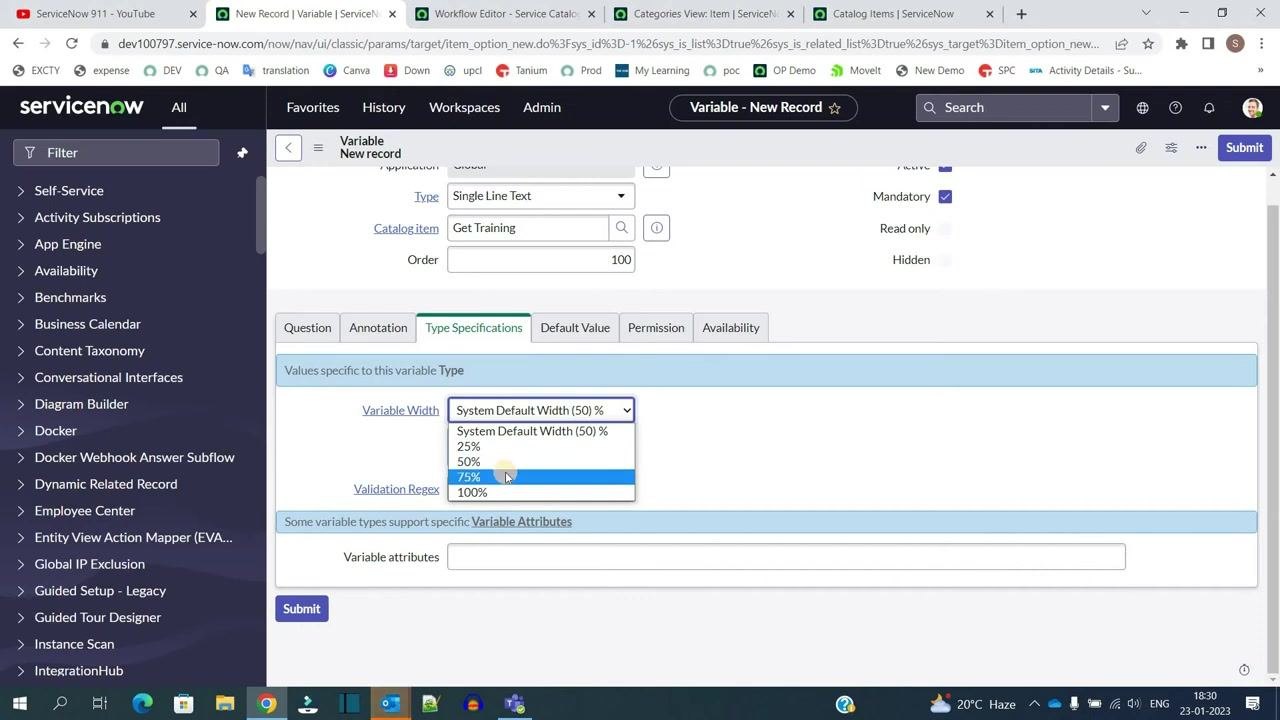The height and width of the screenshot is (720, 1280).
Task: Switch to the Annotation tab
Action: click(x=378, y=328)
